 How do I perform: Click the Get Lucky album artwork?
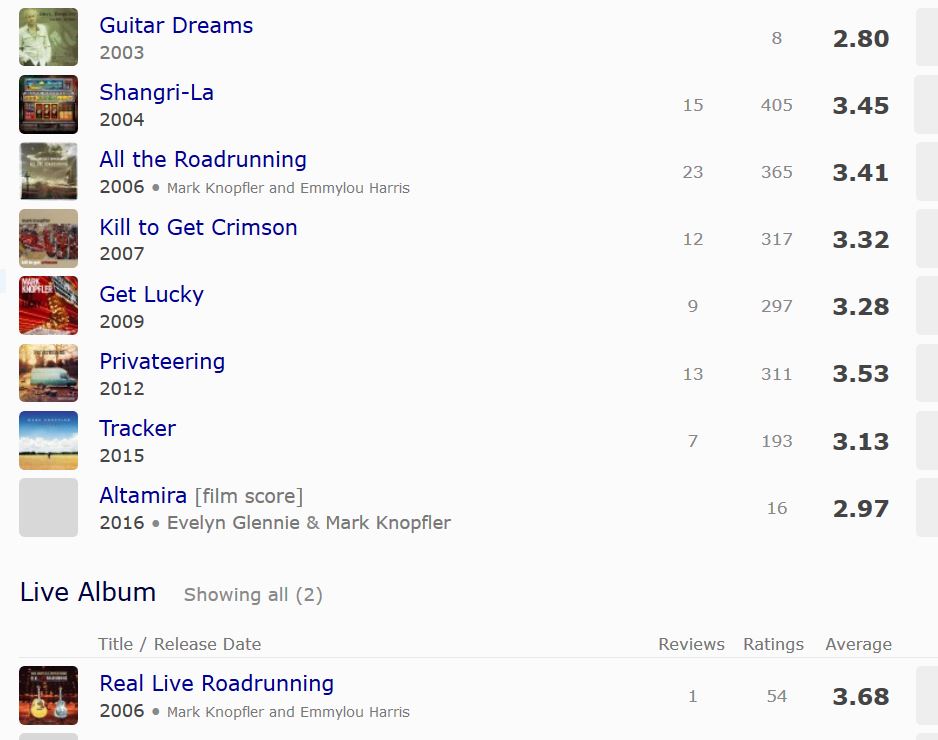48,305
